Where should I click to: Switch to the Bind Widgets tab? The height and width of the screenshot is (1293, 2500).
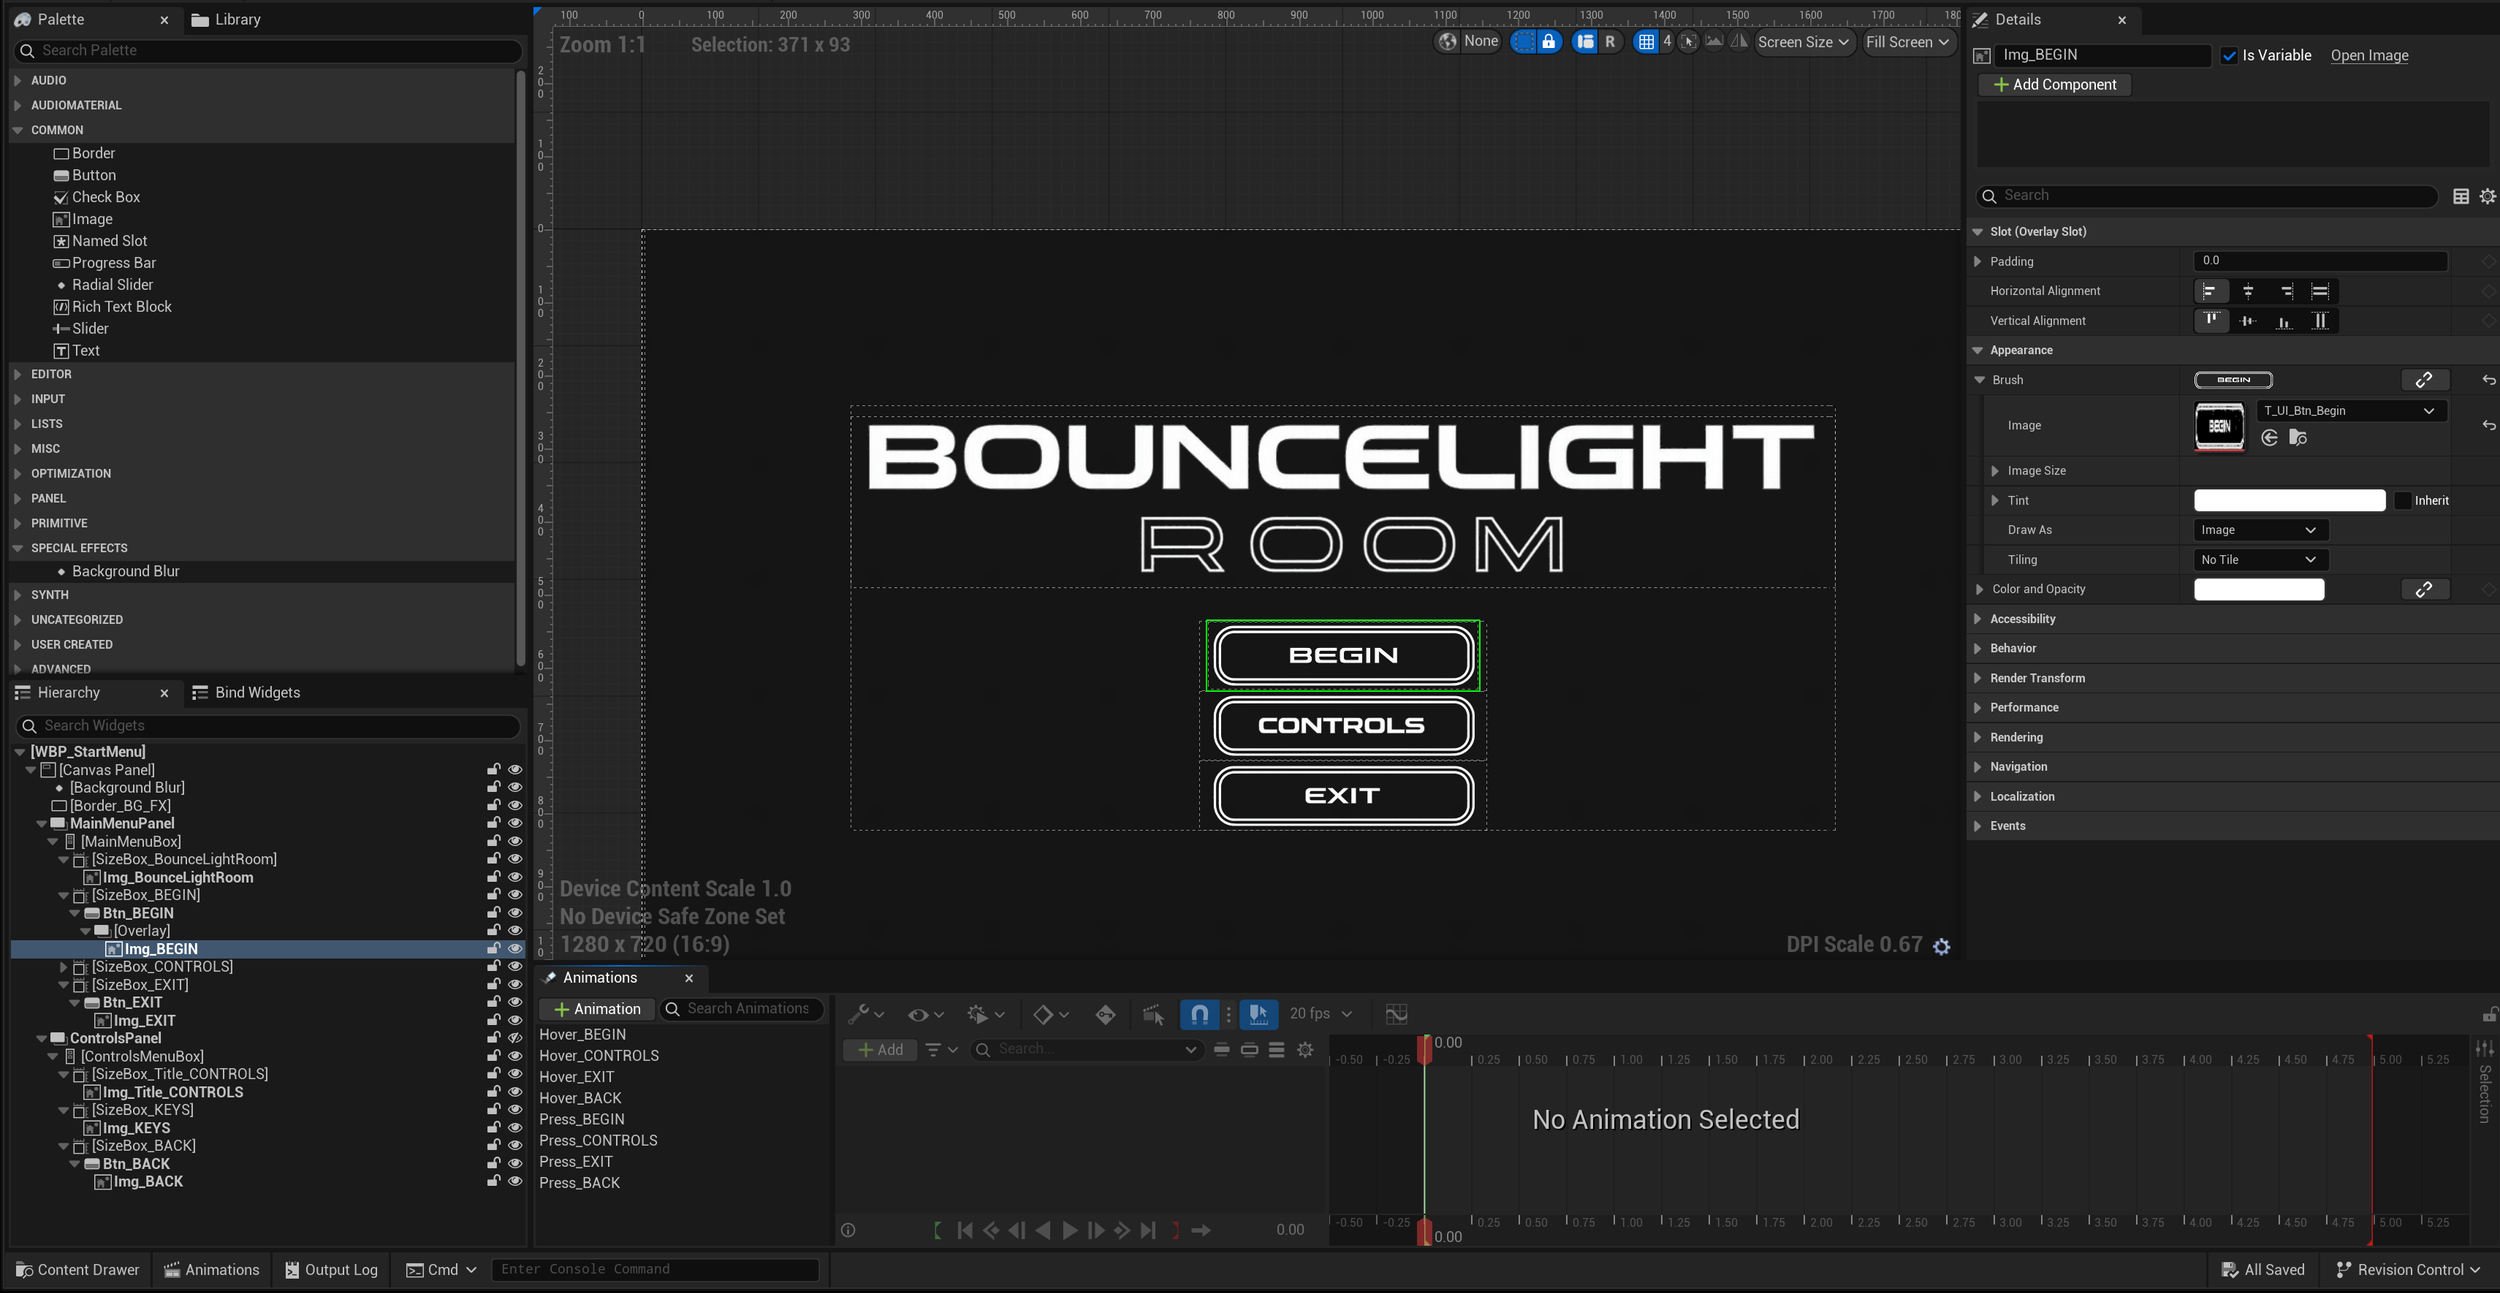point(246,692)
